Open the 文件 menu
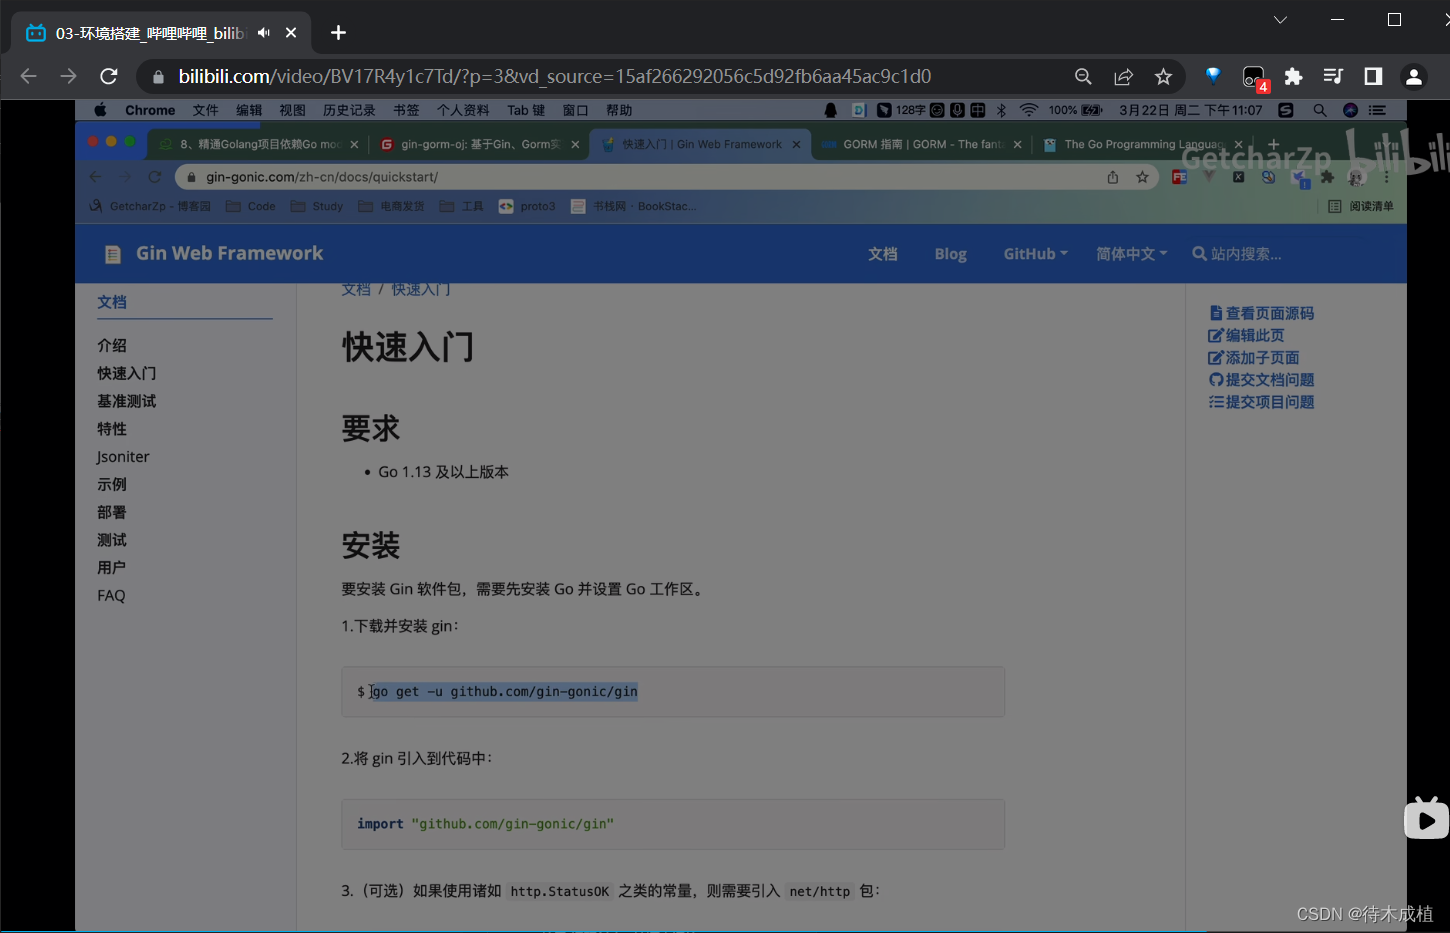Viewport: 1450px width, 933px height. tap(205, 110)
